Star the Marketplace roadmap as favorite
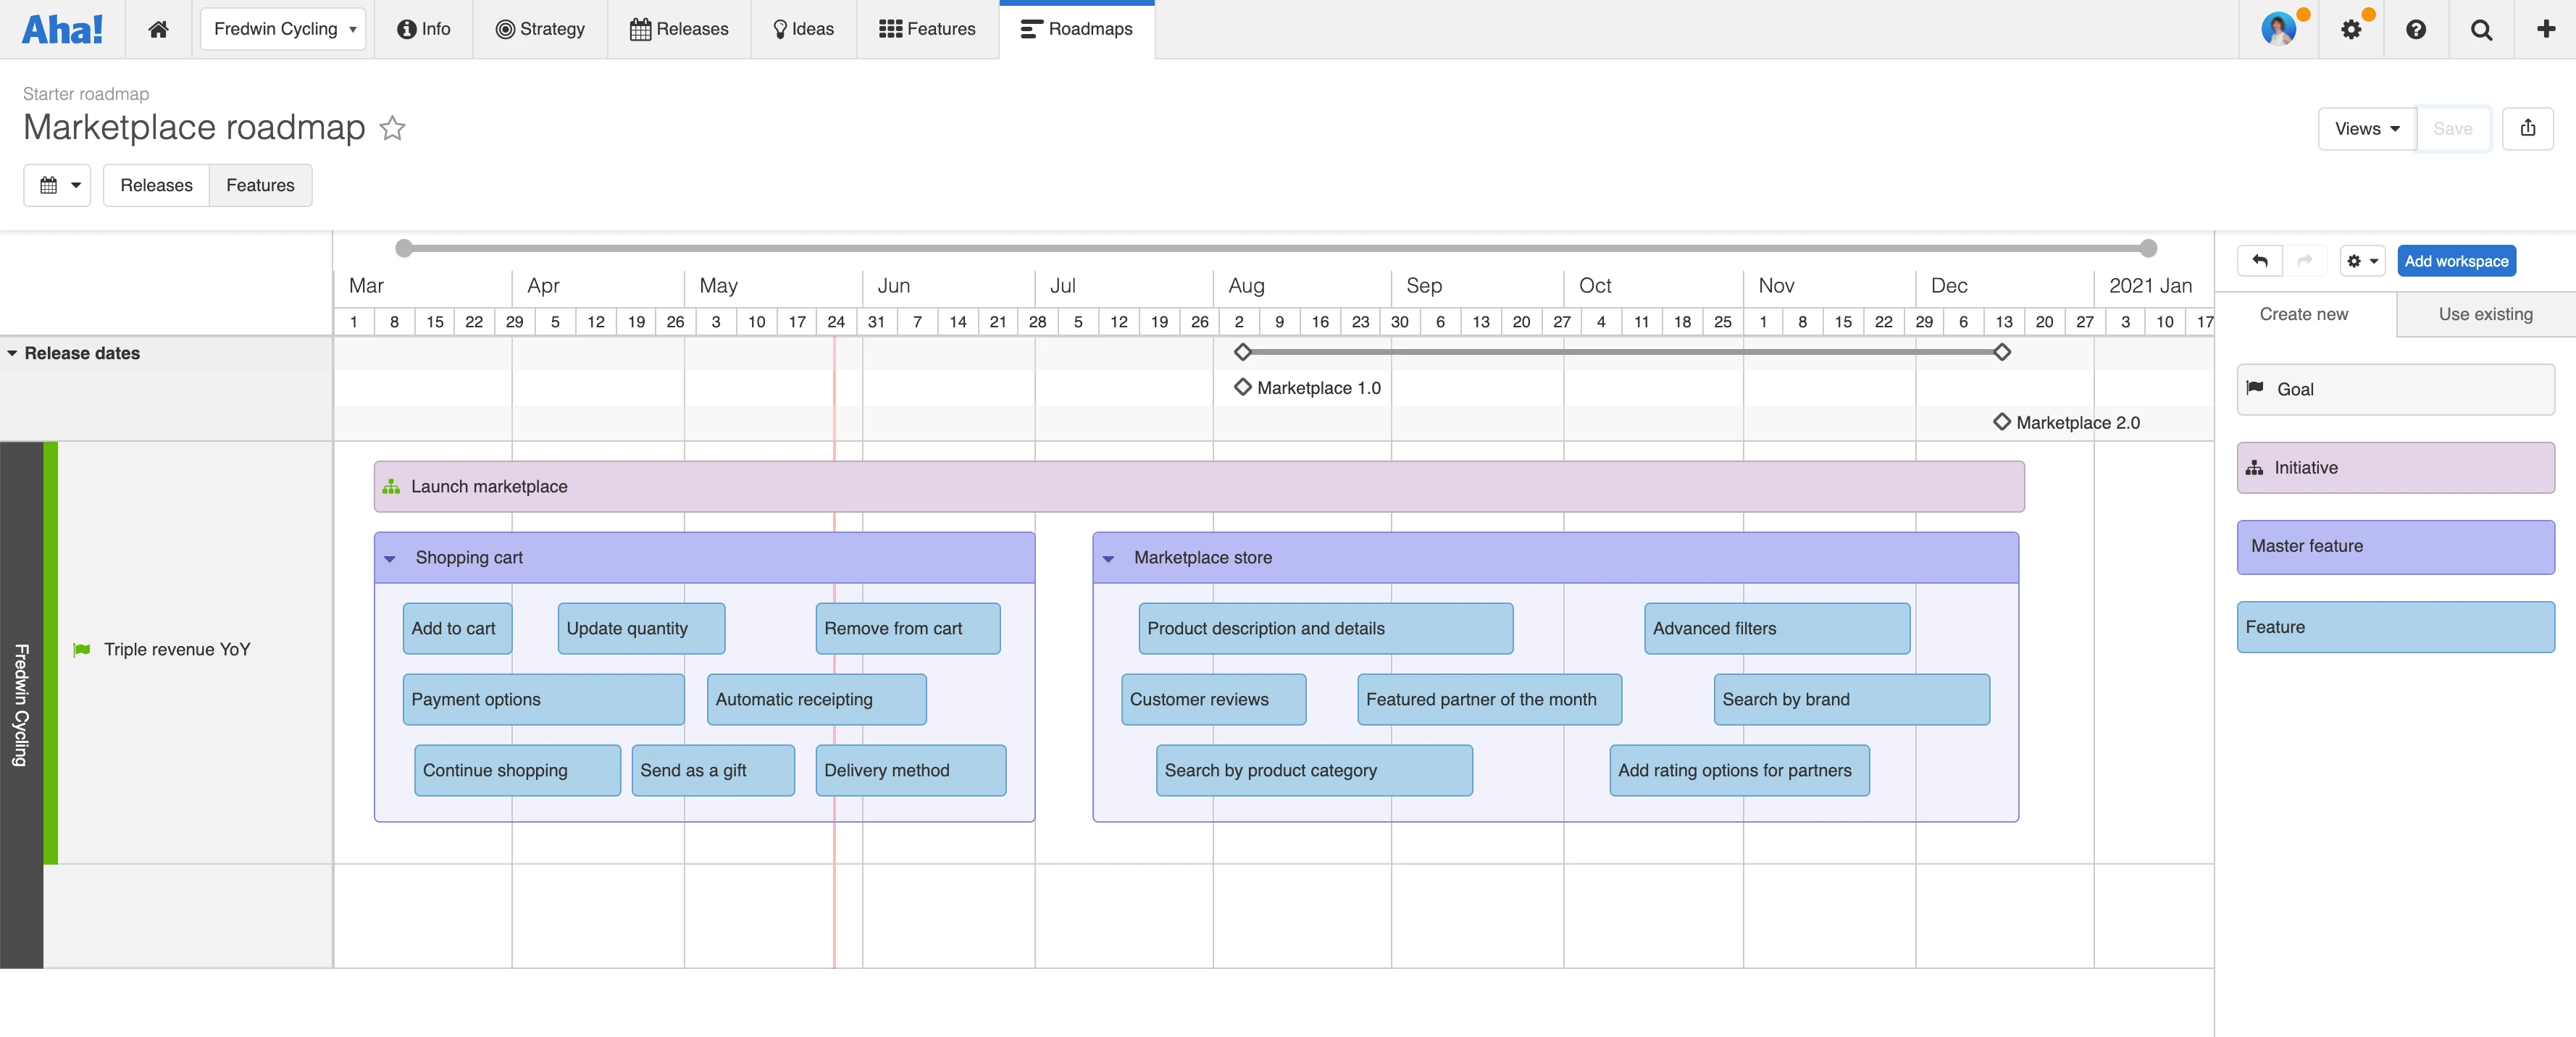This screenshot has width=2576, height=1037. pos(393,128)
